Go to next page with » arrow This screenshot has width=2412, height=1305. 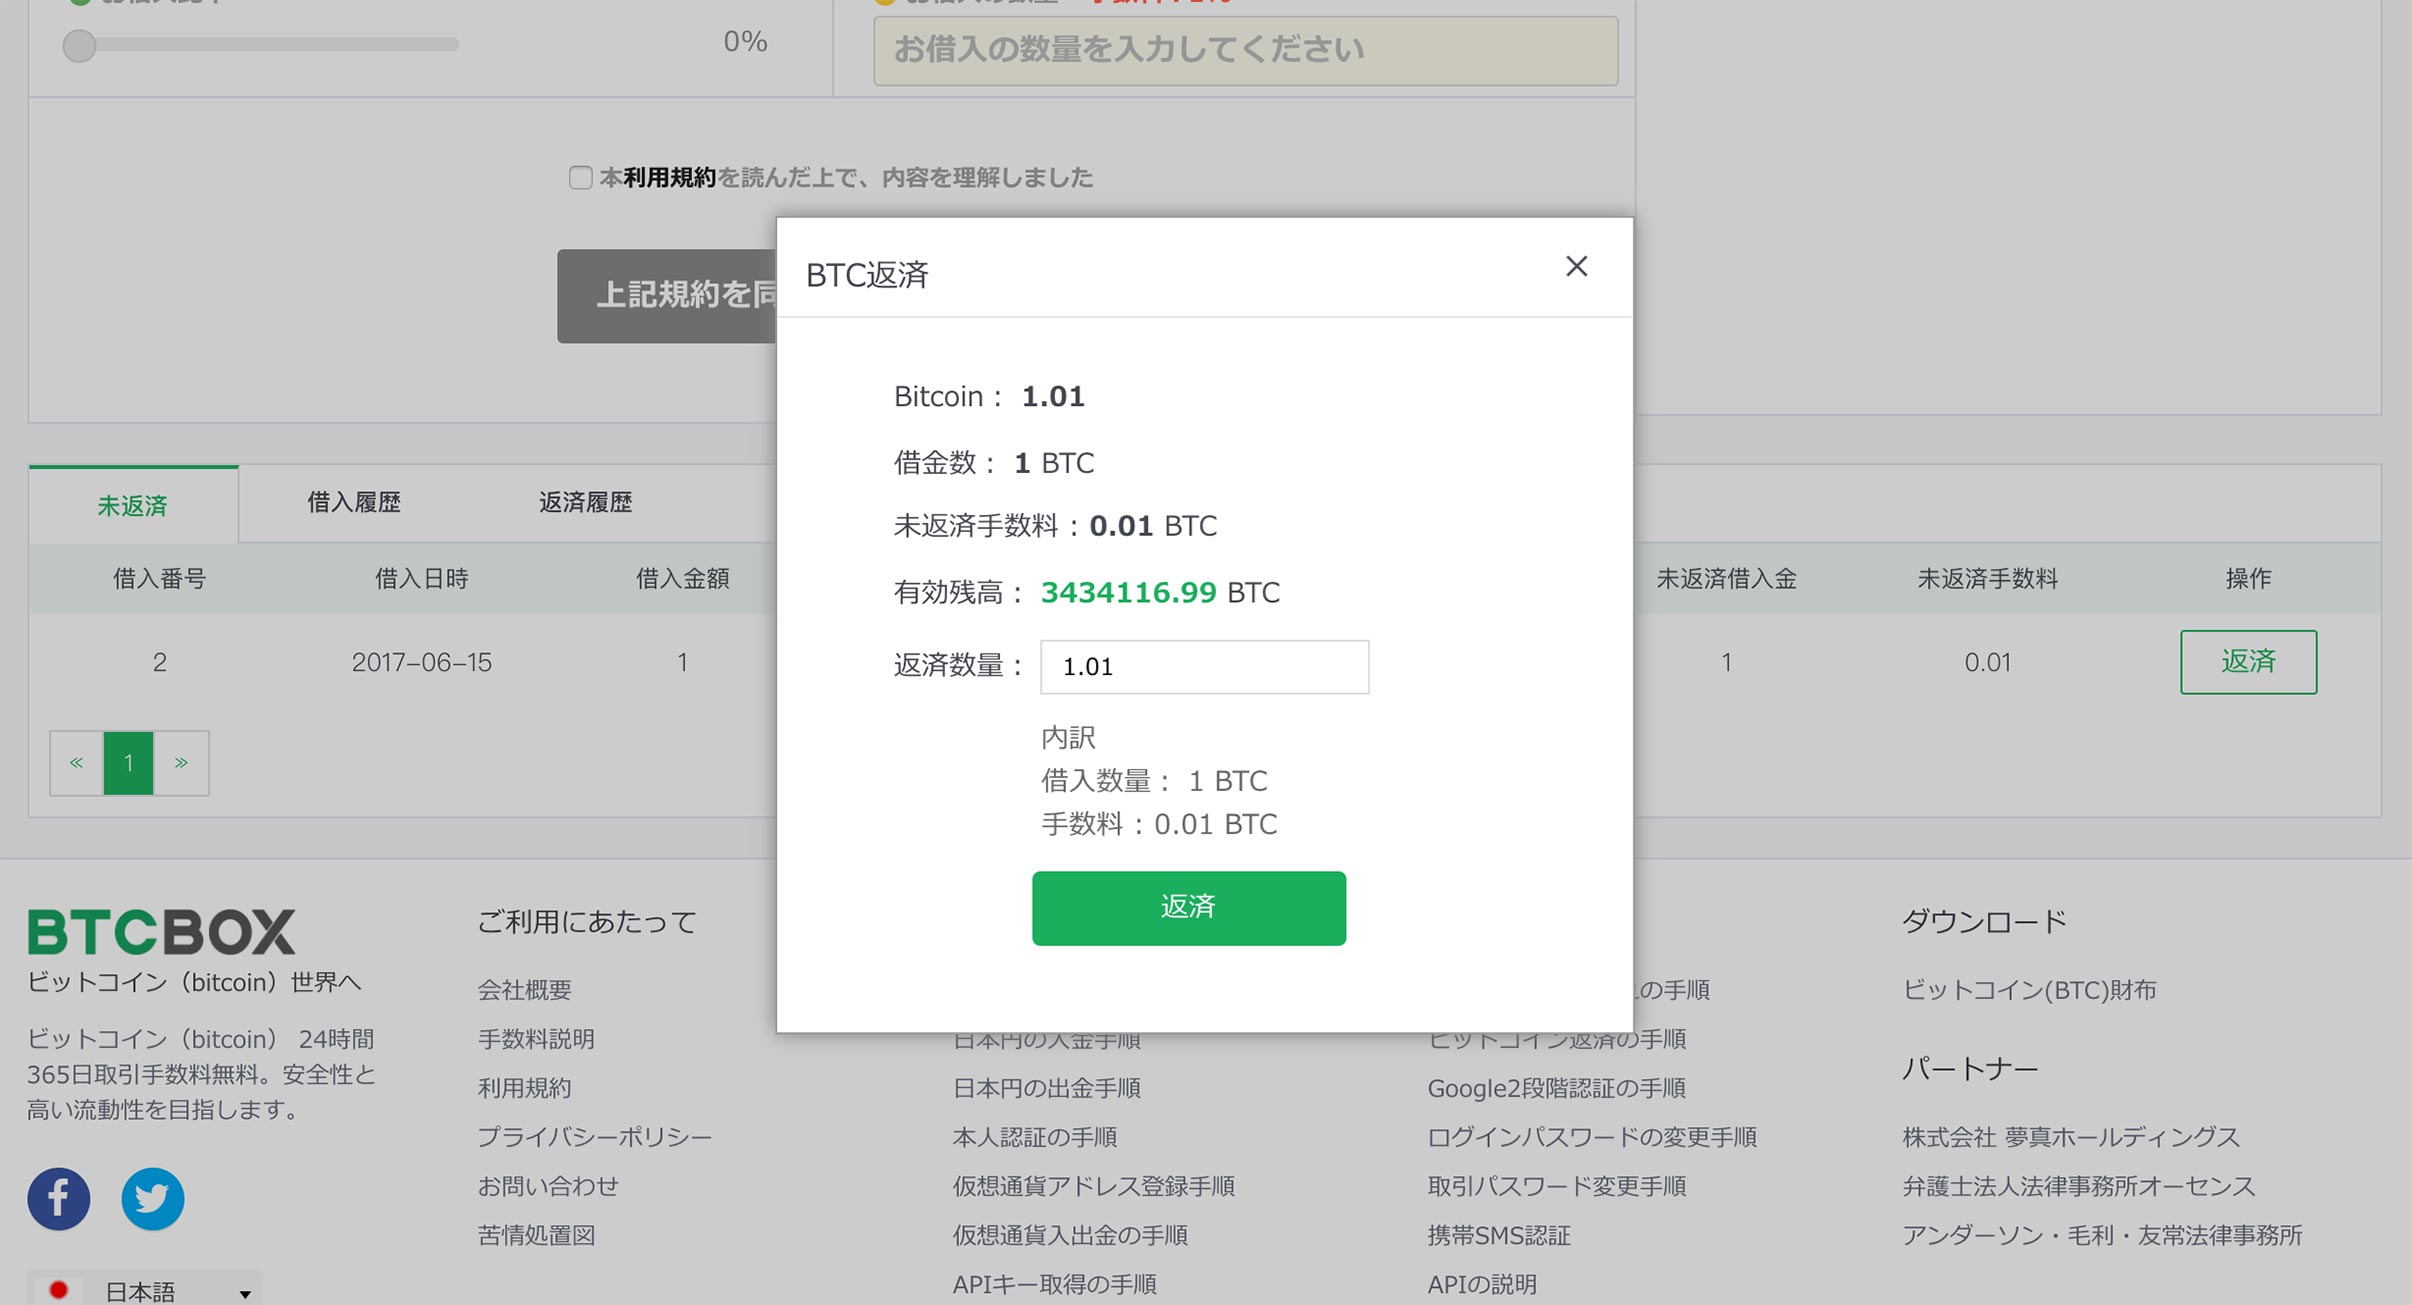pos(181,763)
